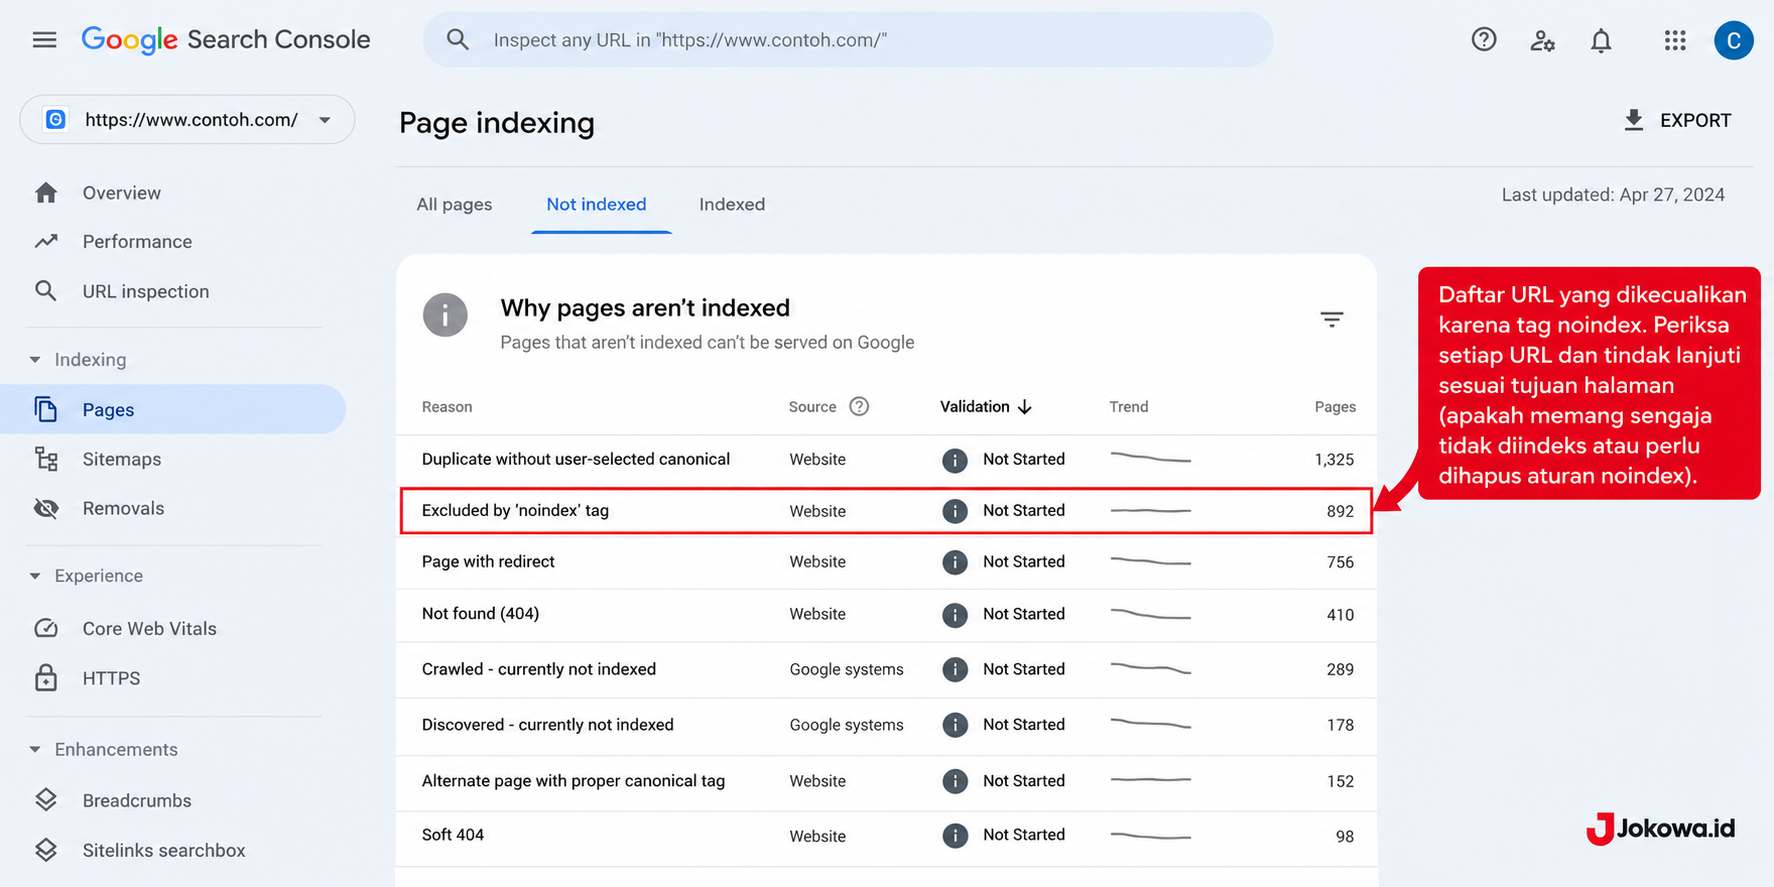
Task: Click the Why pages aren't indexed info icon
Action: [445, 316]
